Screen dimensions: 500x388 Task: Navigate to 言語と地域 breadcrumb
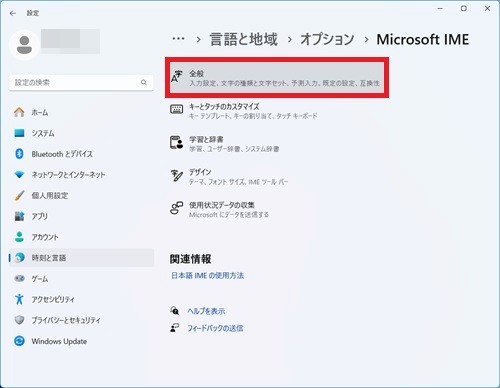click(244, 39)
